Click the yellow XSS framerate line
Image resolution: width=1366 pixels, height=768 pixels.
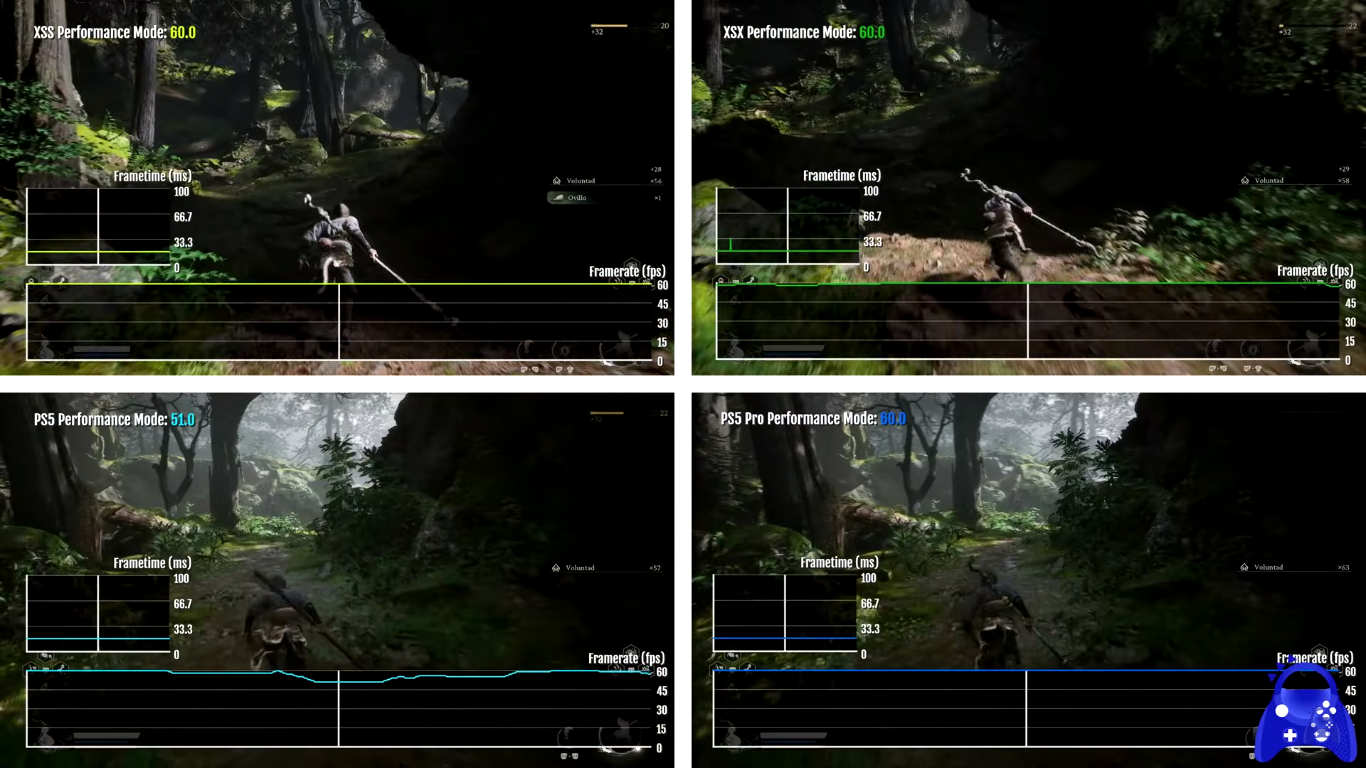point(340,284)
